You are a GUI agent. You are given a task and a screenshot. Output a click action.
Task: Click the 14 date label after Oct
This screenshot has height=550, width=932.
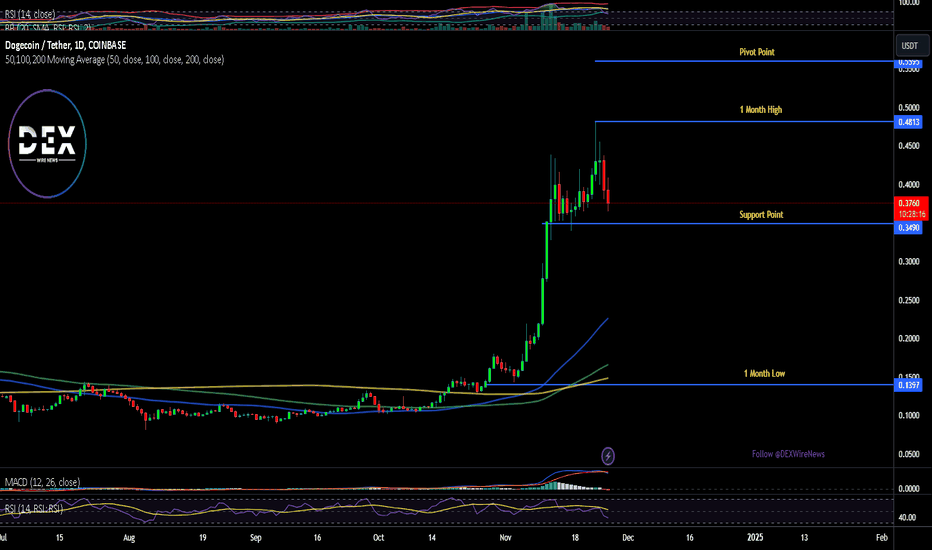432,538
